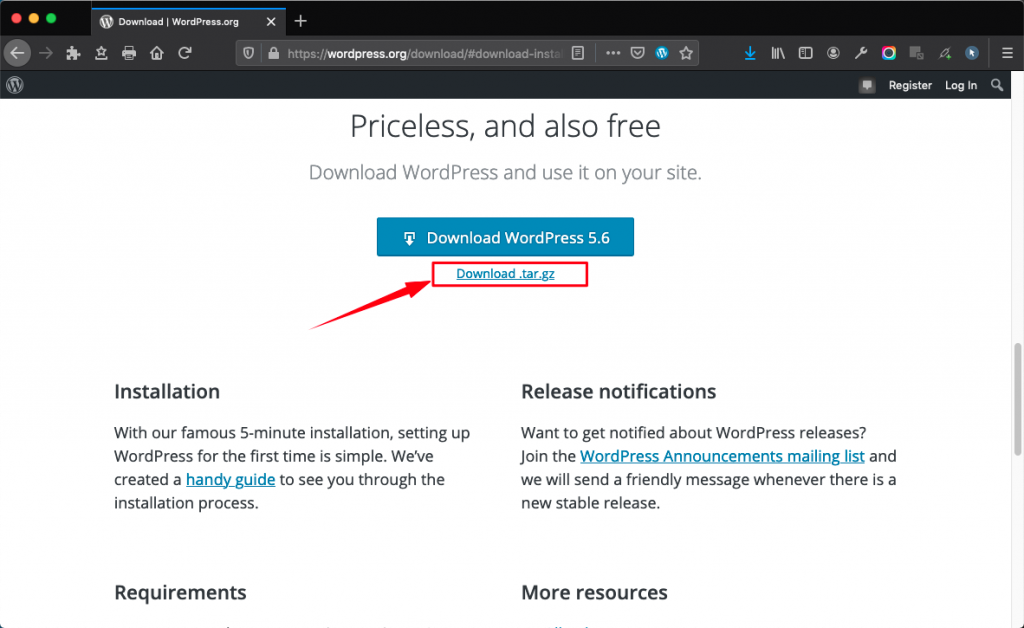Toggle reader view icon
1024x628 pixels.
click(x=578, y=54)
